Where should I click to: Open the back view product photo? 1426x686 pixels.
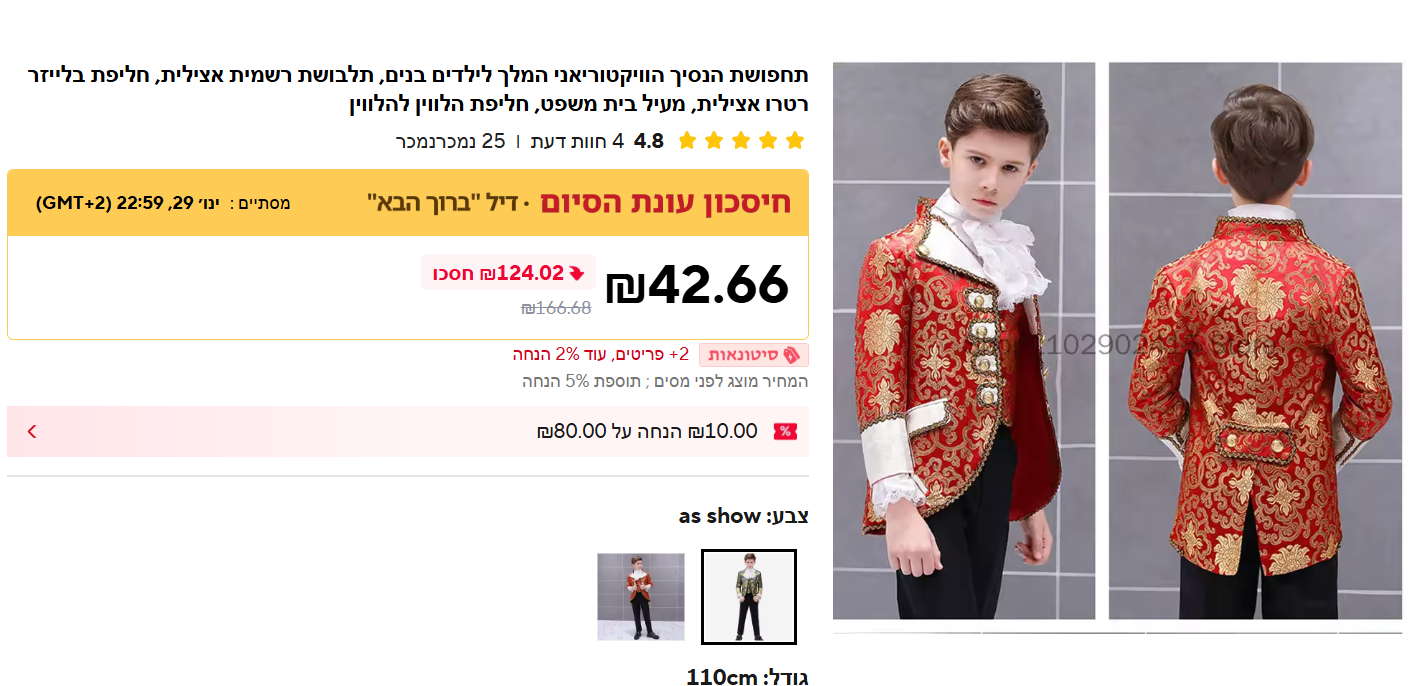tap(1255, 341)
